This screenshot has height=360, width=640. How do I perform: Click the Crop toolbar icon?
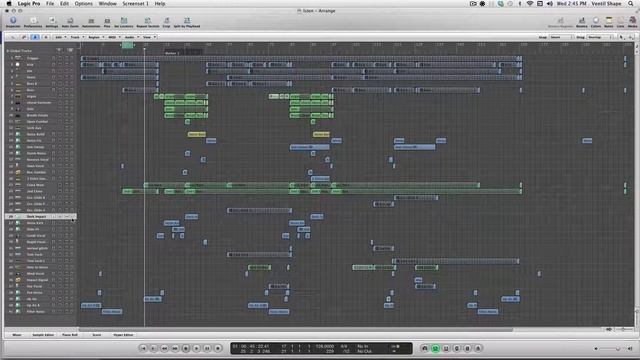[x=167, y=21]
